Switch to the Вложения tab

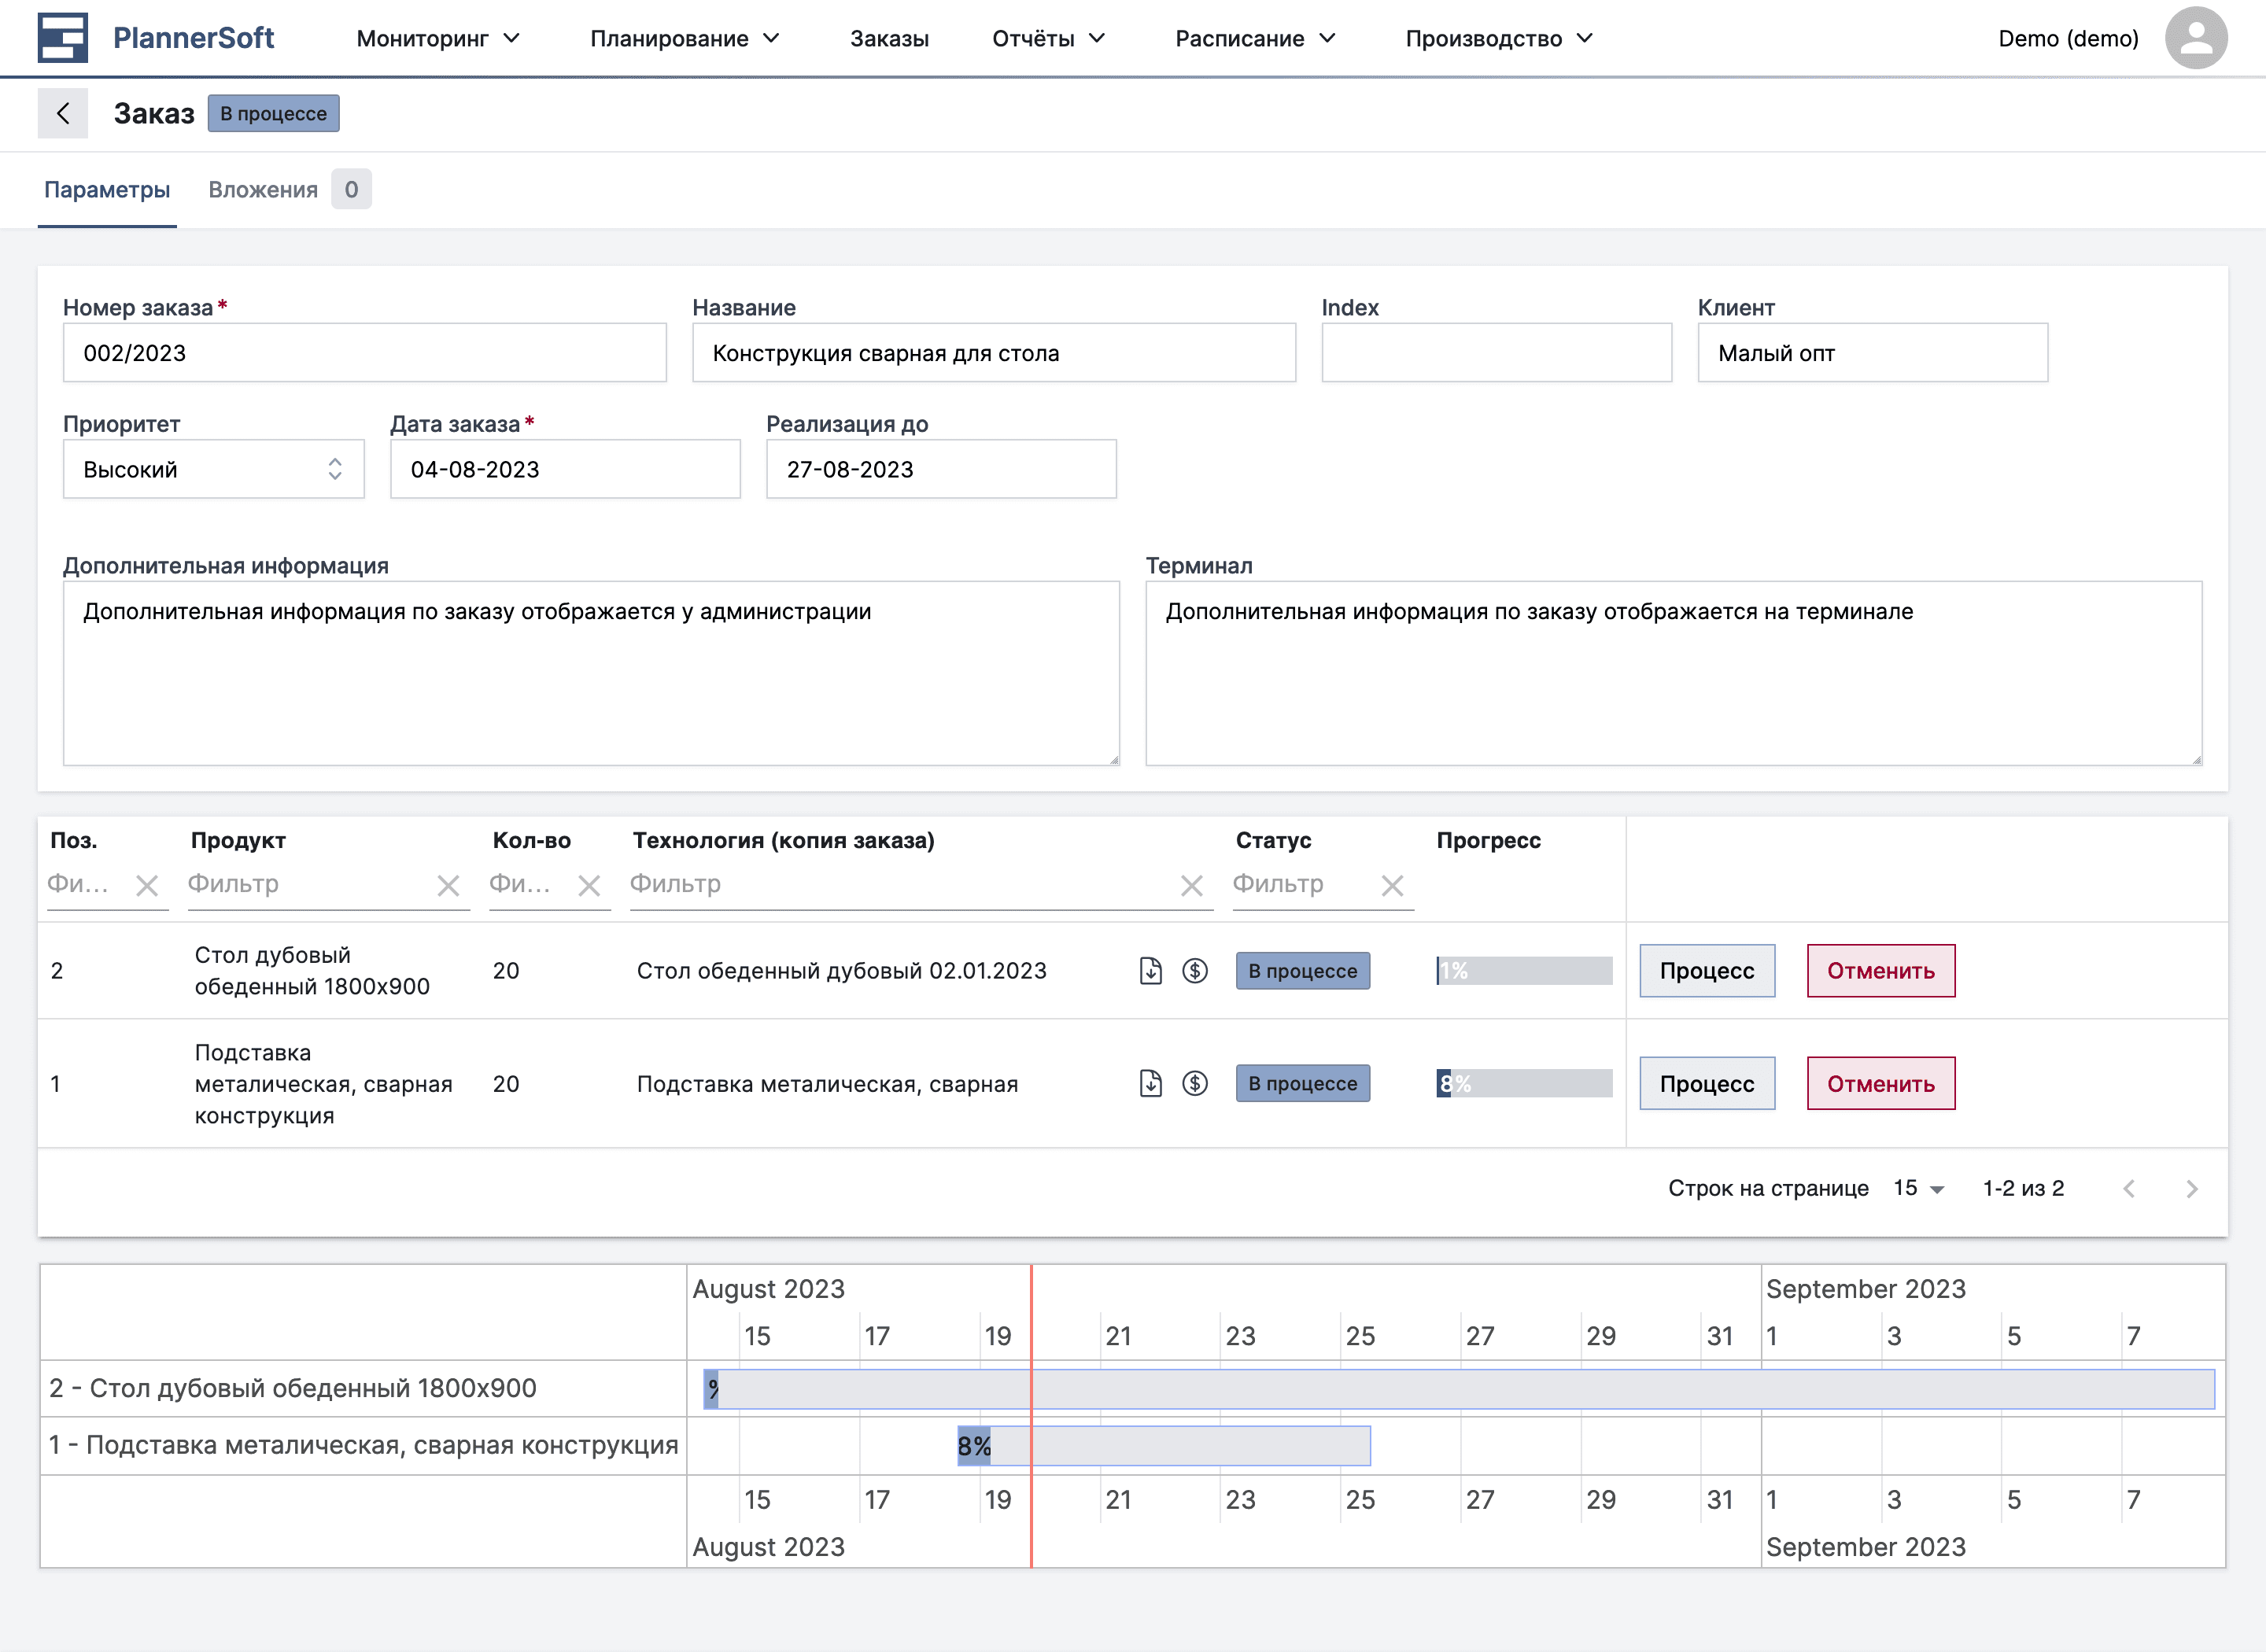[x=263, y=189]
